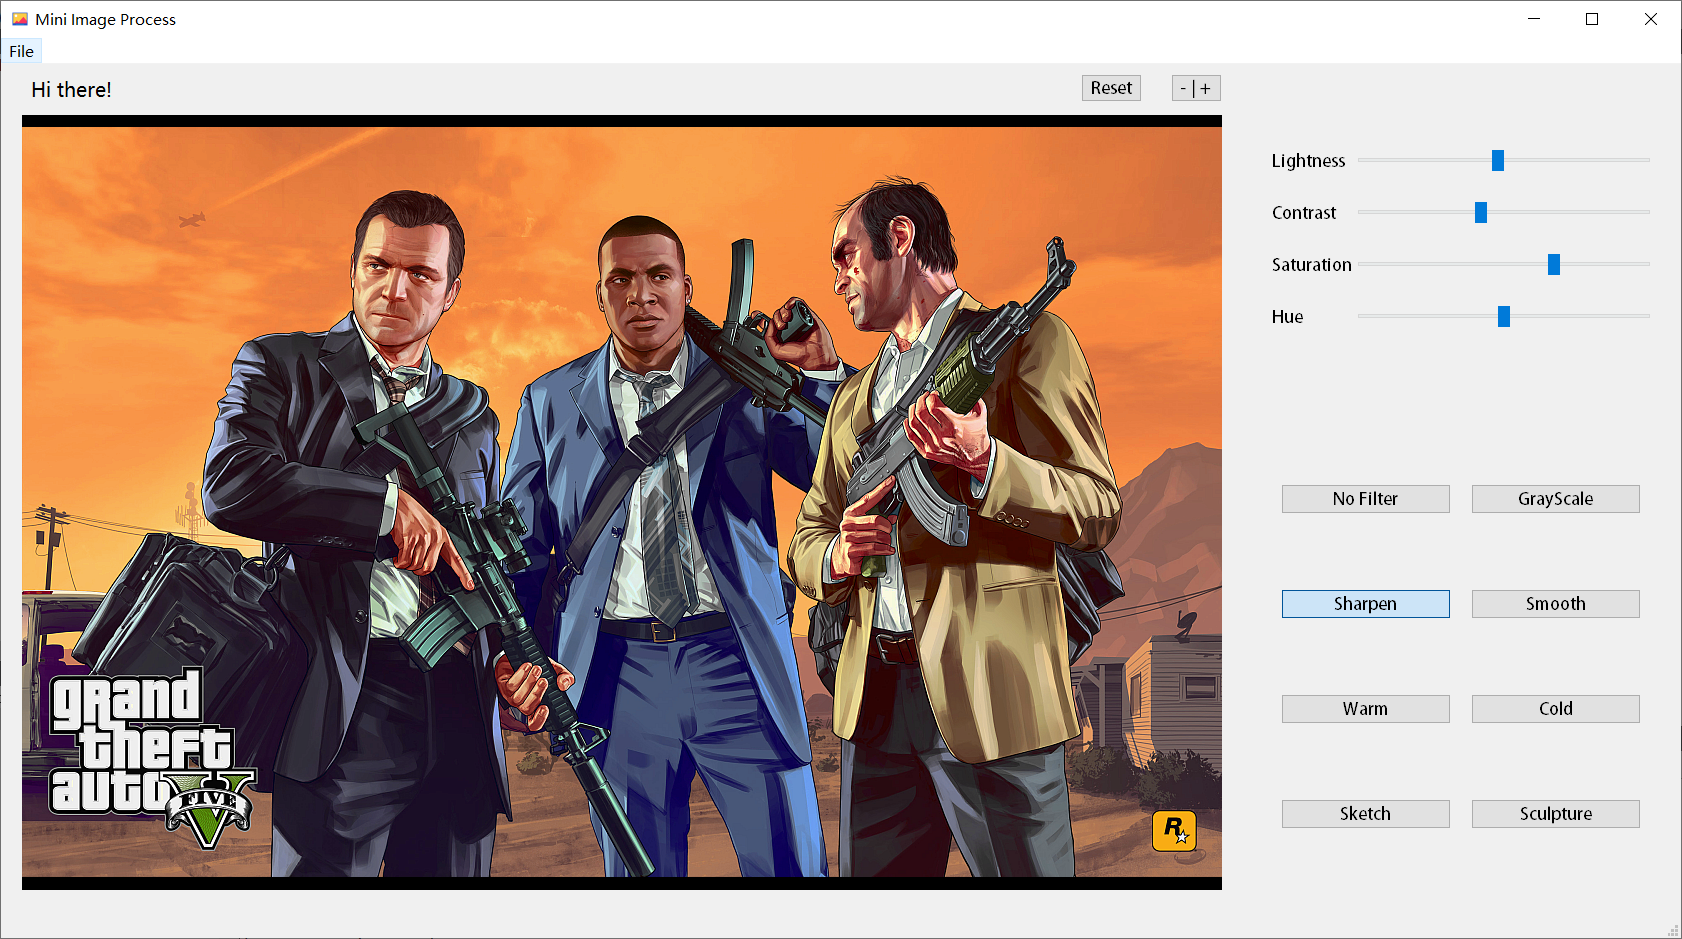Click the 'Hue' label
The image size is (1682, 939).
pos(1287,317)
